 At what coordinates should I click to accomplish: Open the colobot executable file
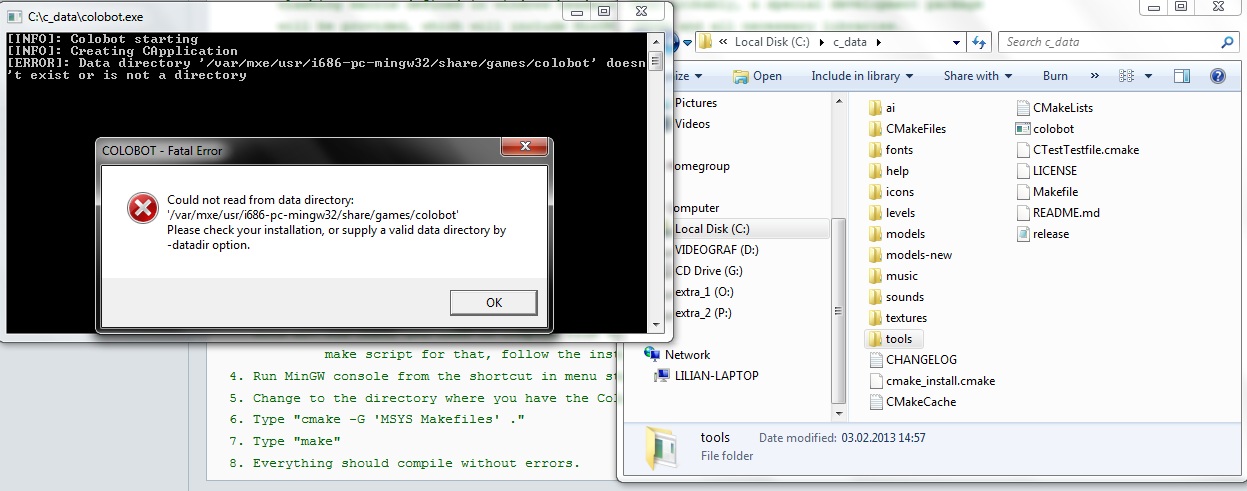click(1023, 129)
